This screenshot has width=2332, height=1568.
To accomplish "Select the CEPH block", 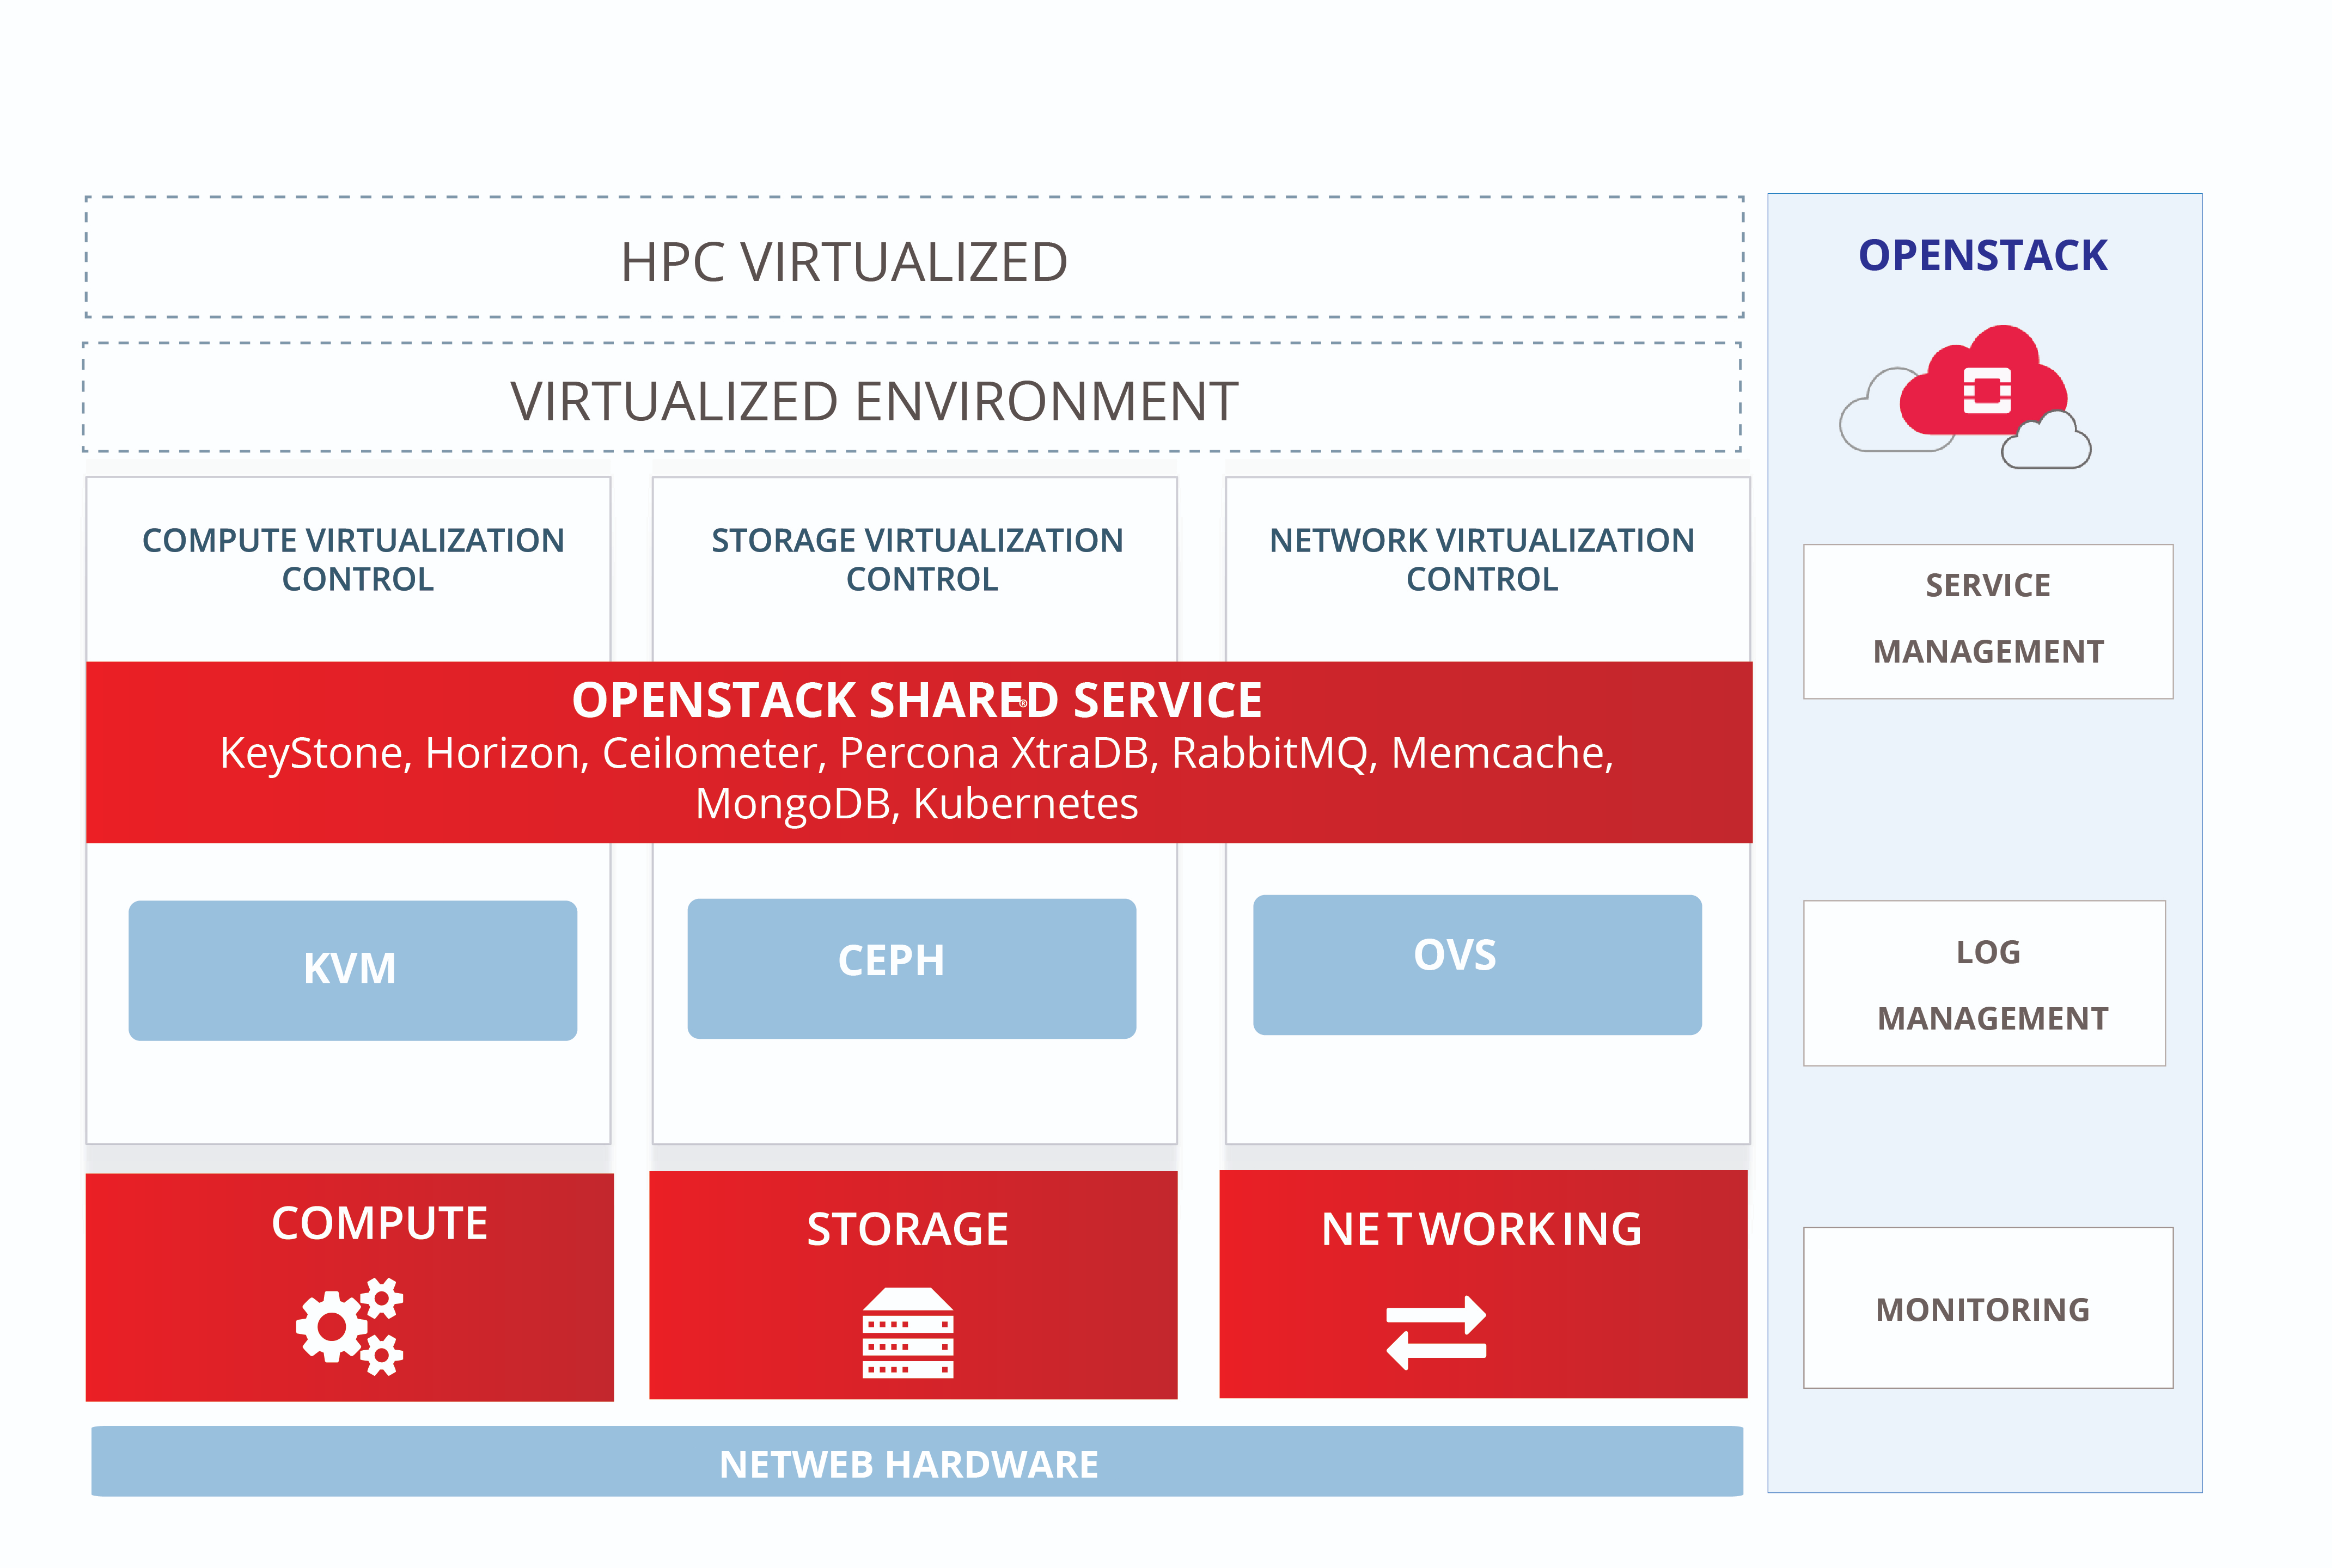I will [x=911, y=968].
